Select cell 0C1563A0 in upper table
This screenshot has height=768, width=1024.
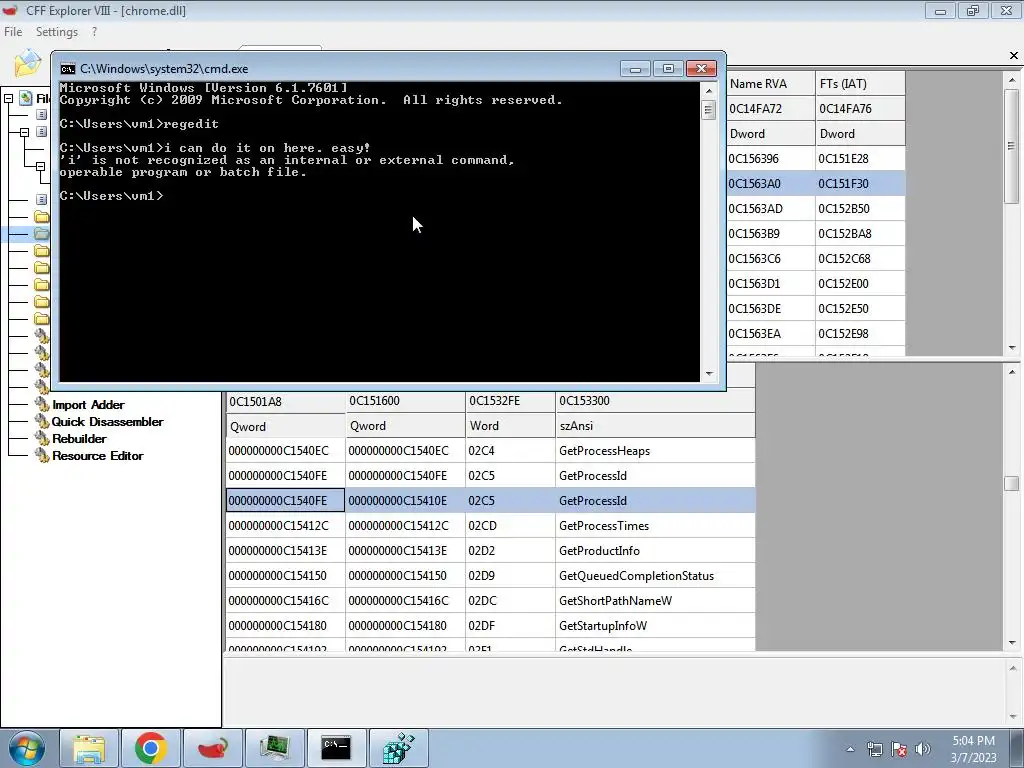[771, 184]
